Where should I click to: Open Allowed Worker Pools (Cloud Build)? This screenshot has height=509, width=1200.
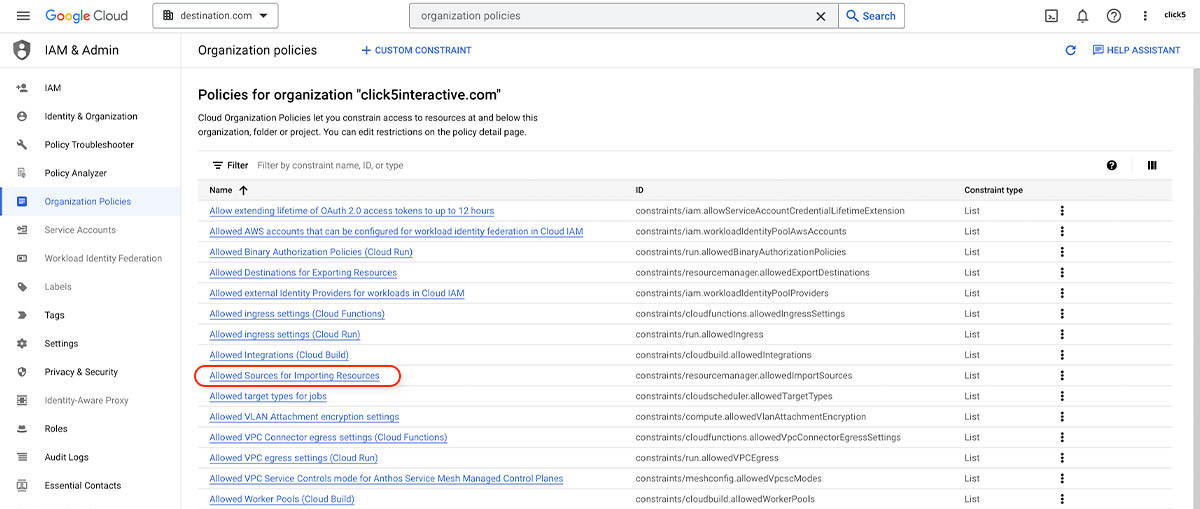point(282,499)
